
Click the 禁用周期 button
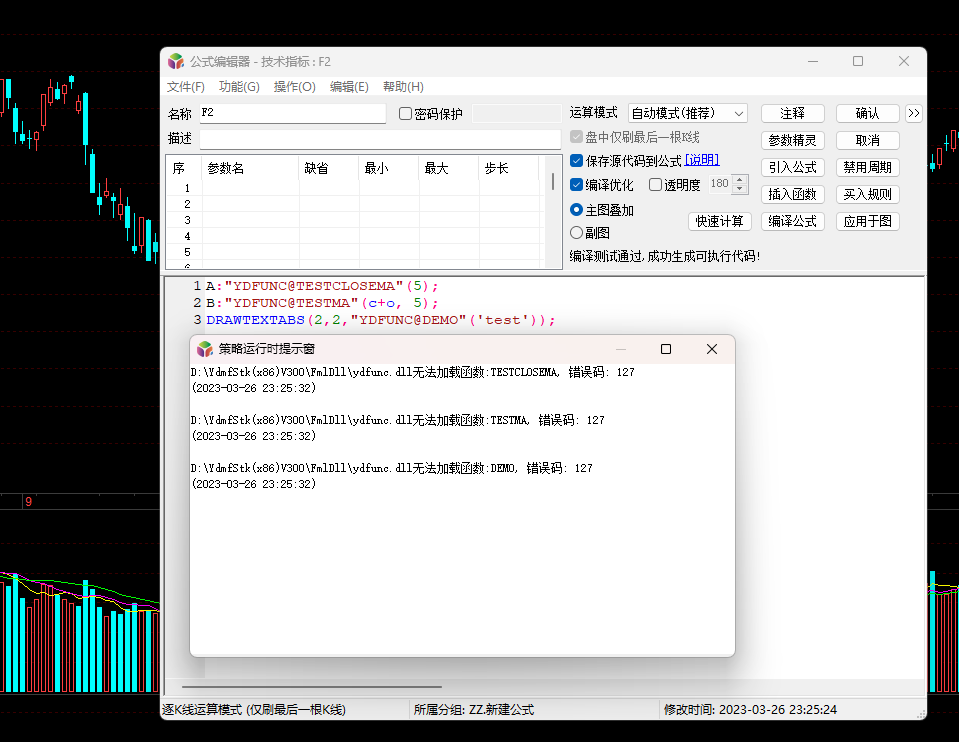coord(867,167)
